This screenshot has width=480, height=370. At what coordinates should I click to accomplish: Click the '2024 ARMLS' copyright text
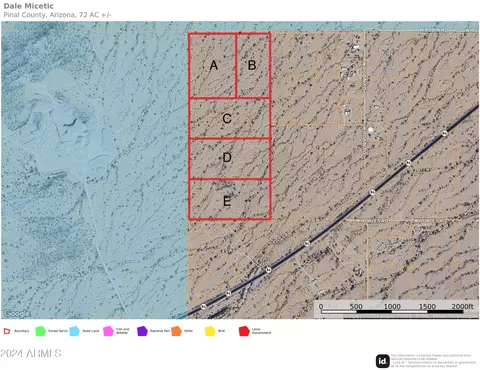click(x=31, y=353)
